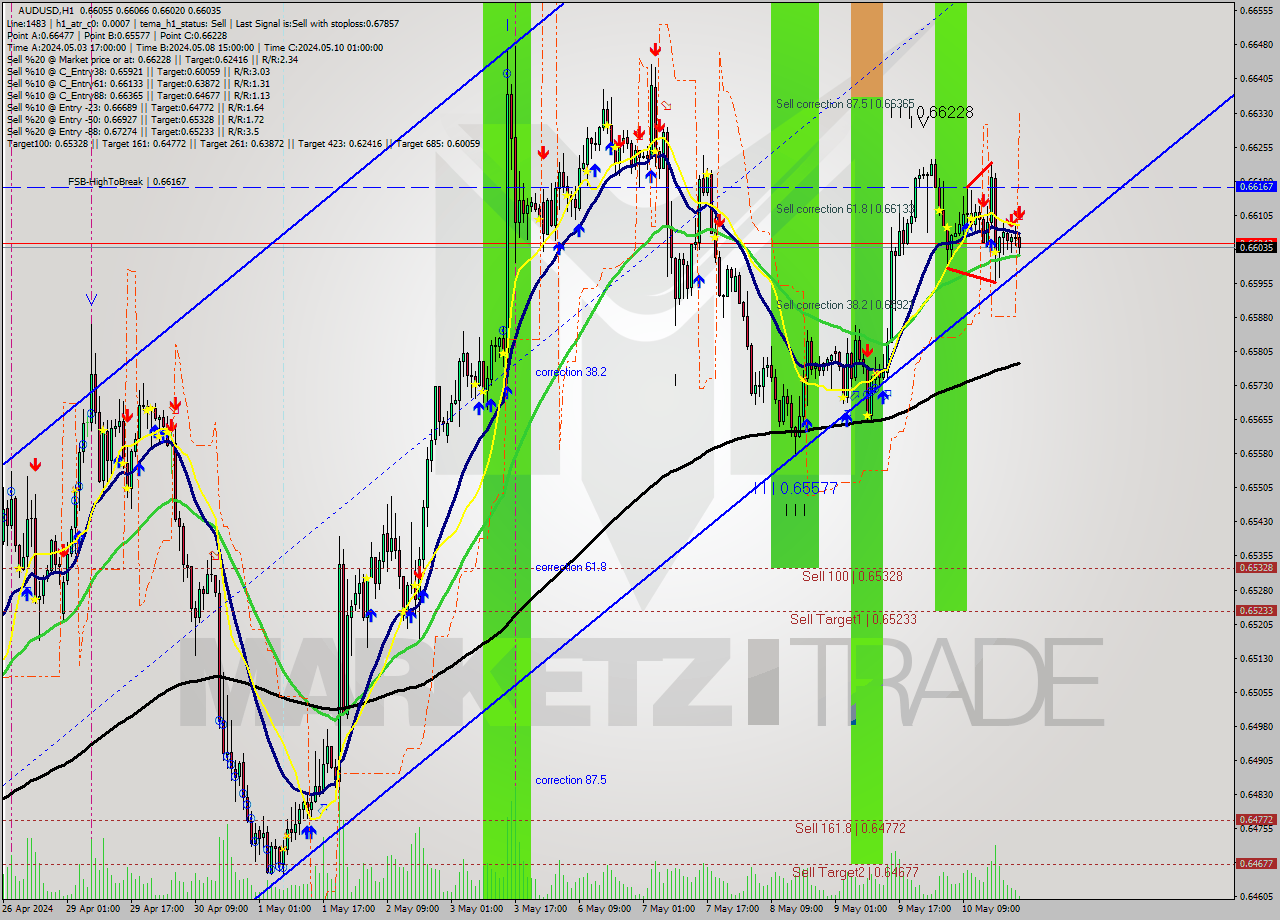Screen dimensions: 1280x920
Task: Click the 6 May 09:00 time label
Action: click(605, 909)
